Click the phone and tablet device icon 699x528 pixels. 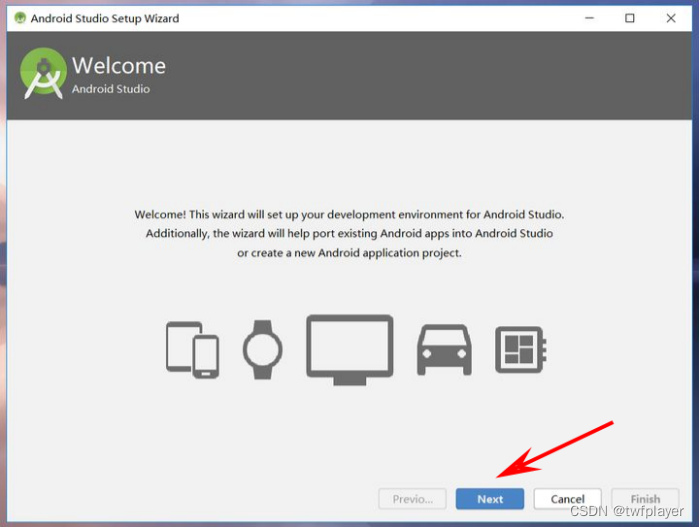point(193,350)
